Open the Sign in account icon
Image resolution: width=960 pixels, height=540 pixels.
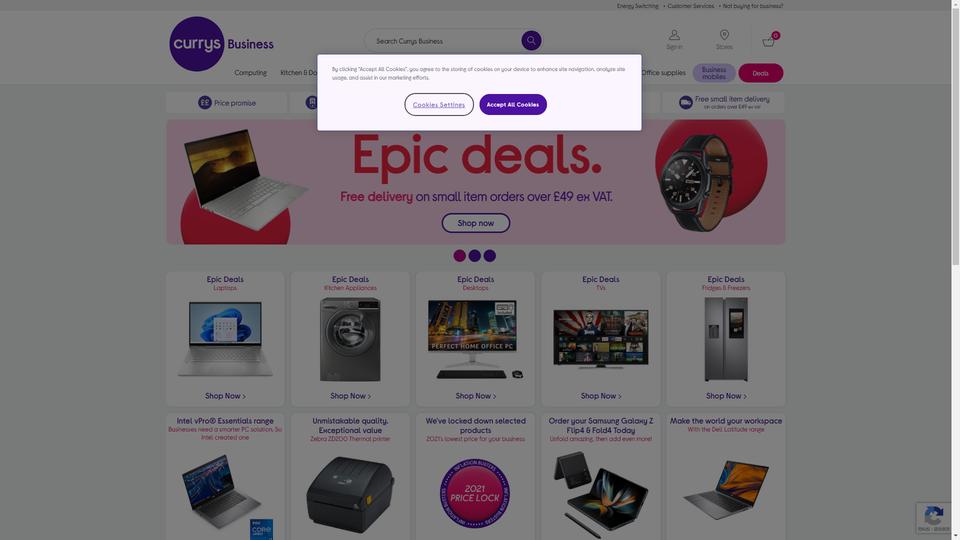pos(673,35)
